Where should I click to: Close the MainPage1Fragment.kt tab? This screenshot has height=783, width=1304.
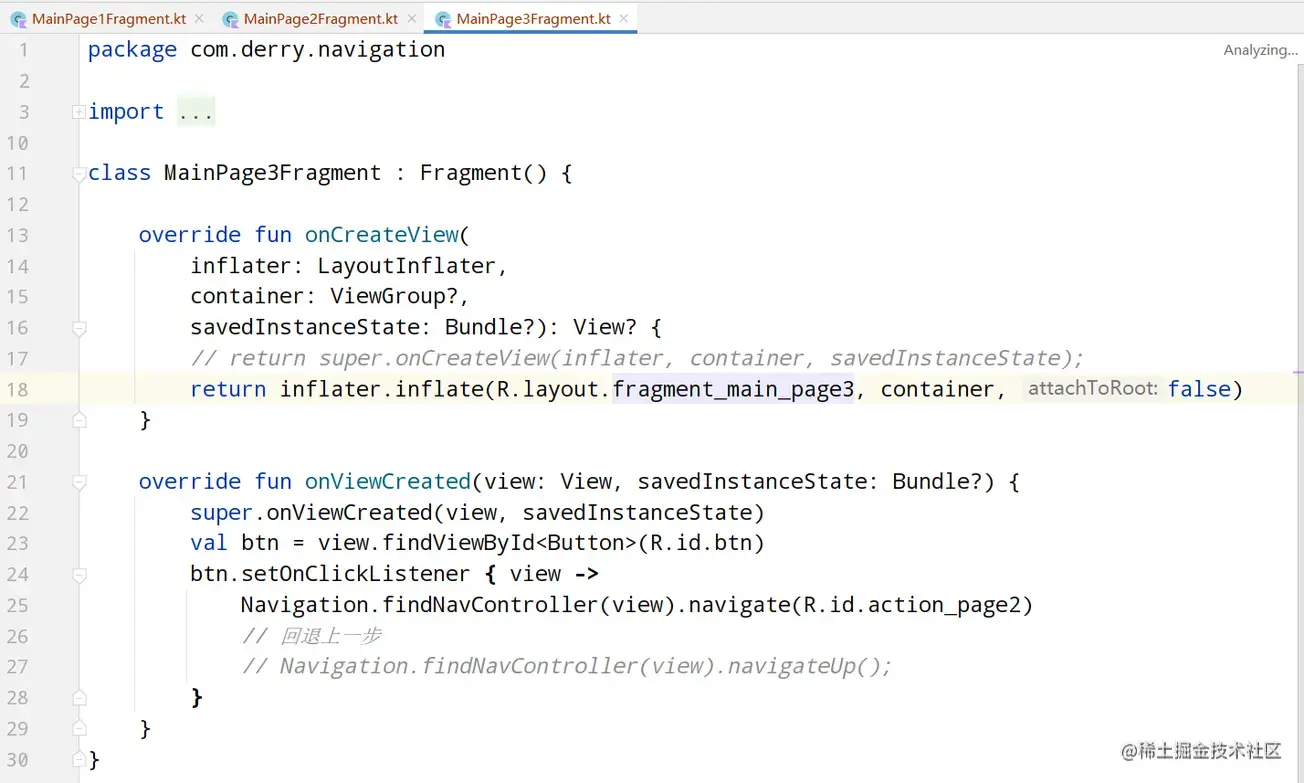(x=199, y=19)
